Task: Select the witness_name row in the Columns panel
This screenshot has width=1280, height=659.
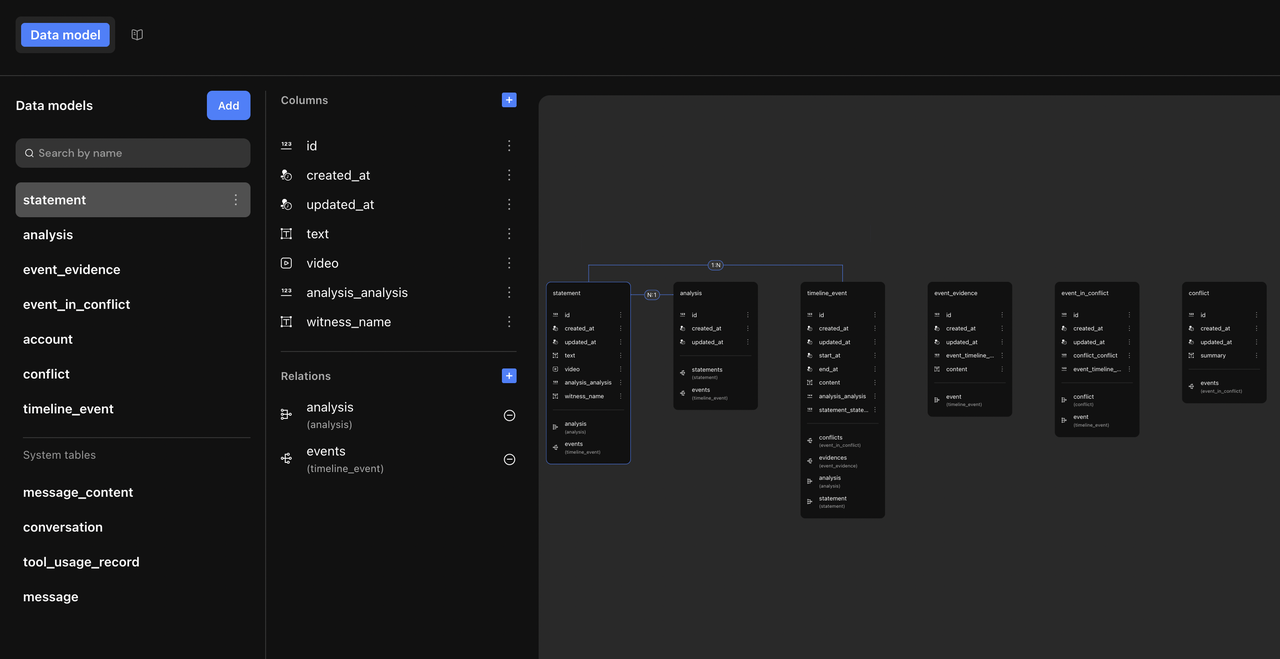Action: point(398,322)
